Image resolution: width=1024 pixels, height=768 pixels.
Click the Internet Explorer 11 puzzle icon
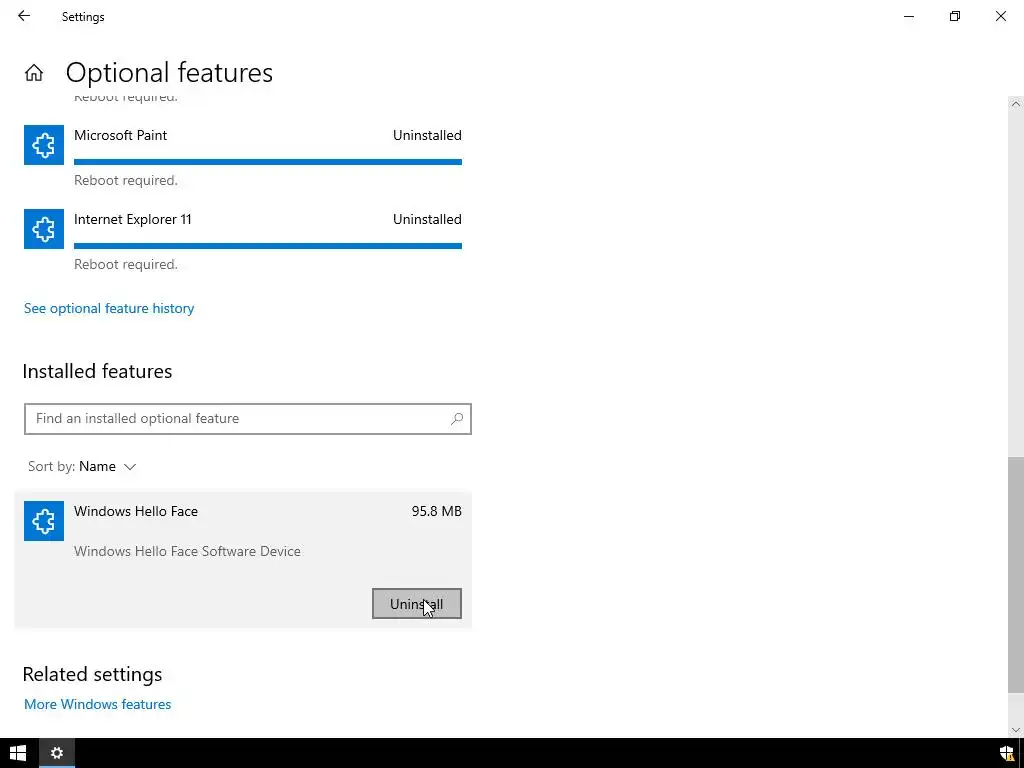pyautogui.click(x=44, y=229)
